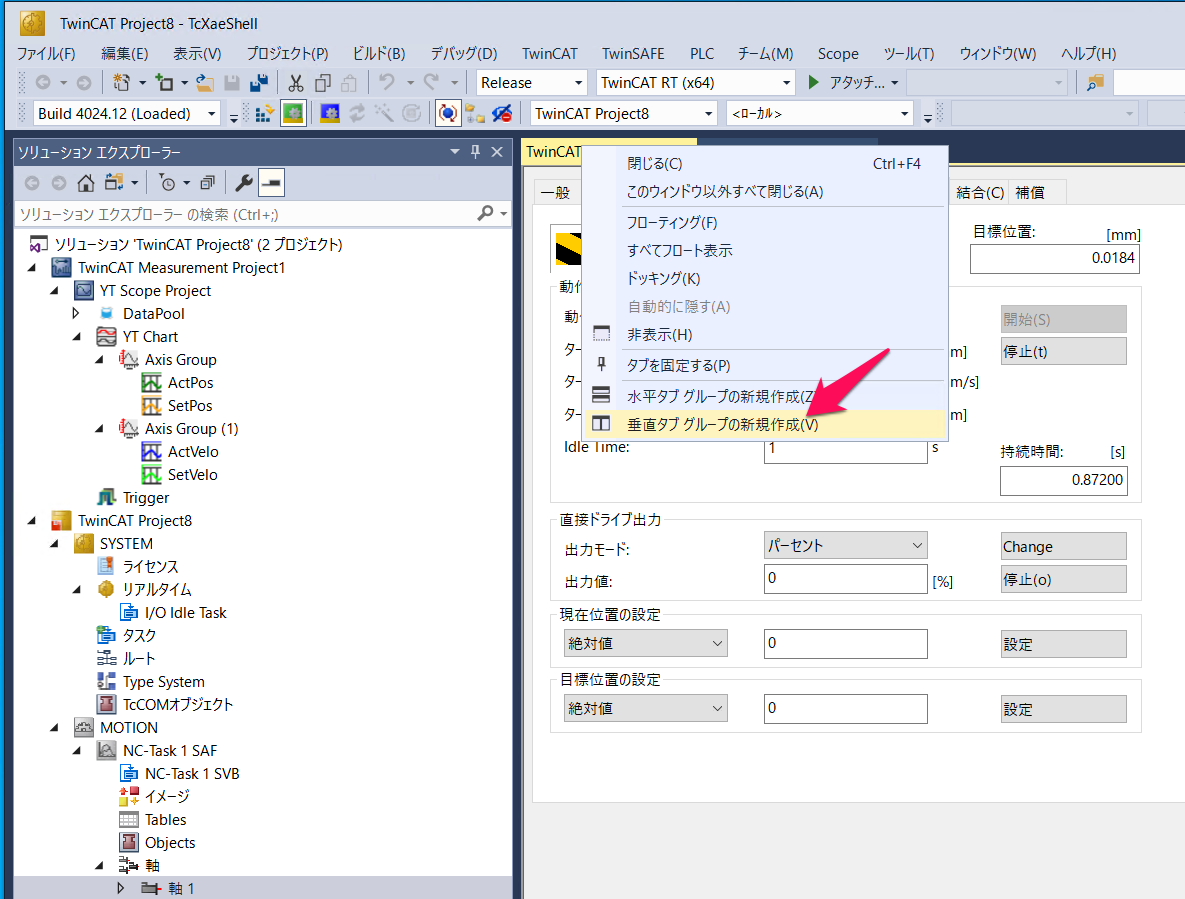Image resolution: width=1185 pixels, height=899 pixels.
Task: Click the Cut scissors icon
Action: pos(295,82)
